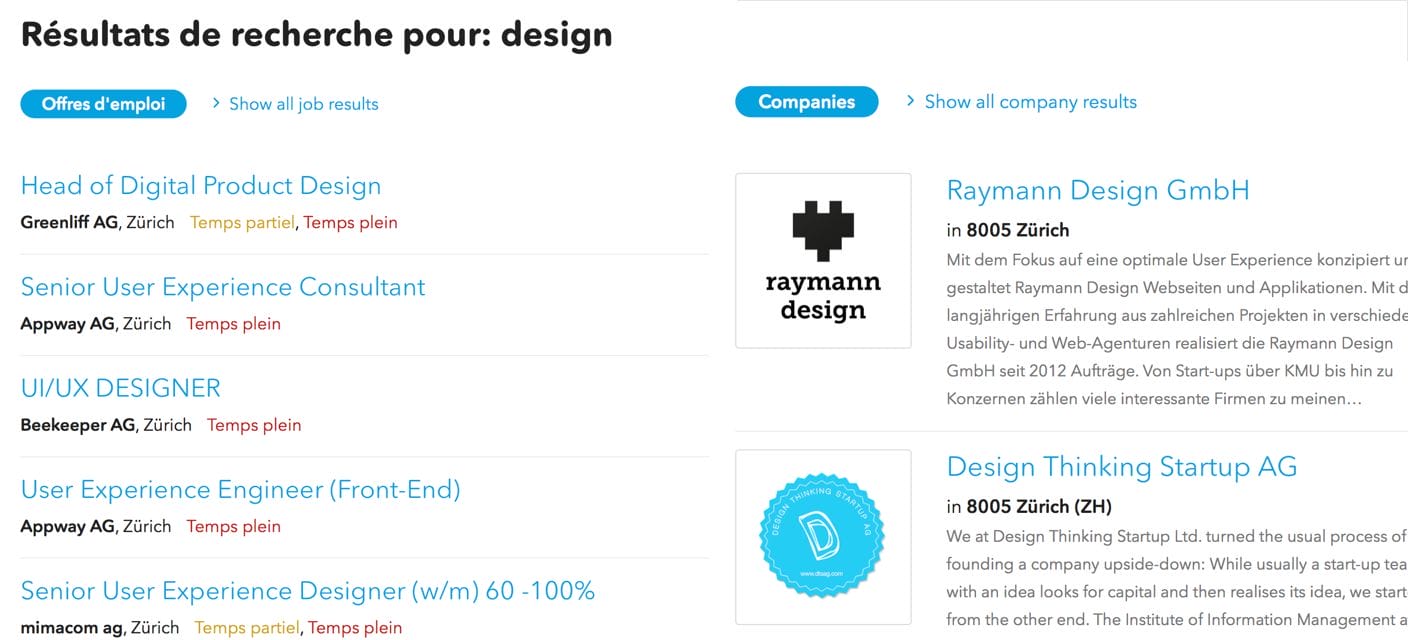Select the Companies filter pill
The width and height of the screenshot is (1408, 640).
tap(806, 101)
